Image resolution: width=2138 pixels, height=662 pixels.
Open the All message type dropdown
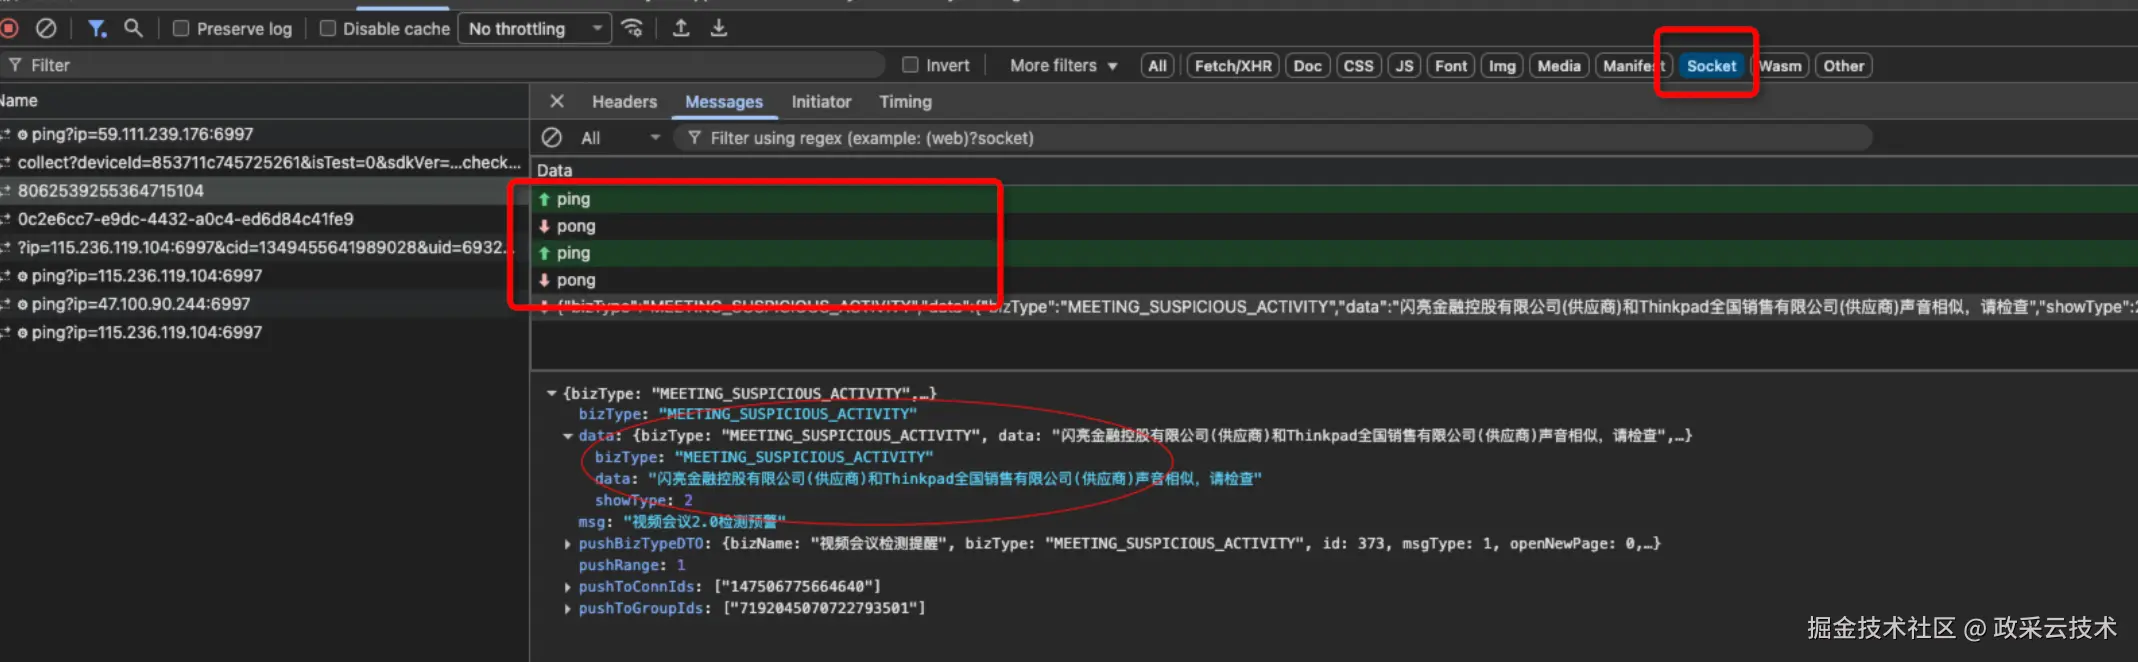pyautogui.click(x=620, y=138)
